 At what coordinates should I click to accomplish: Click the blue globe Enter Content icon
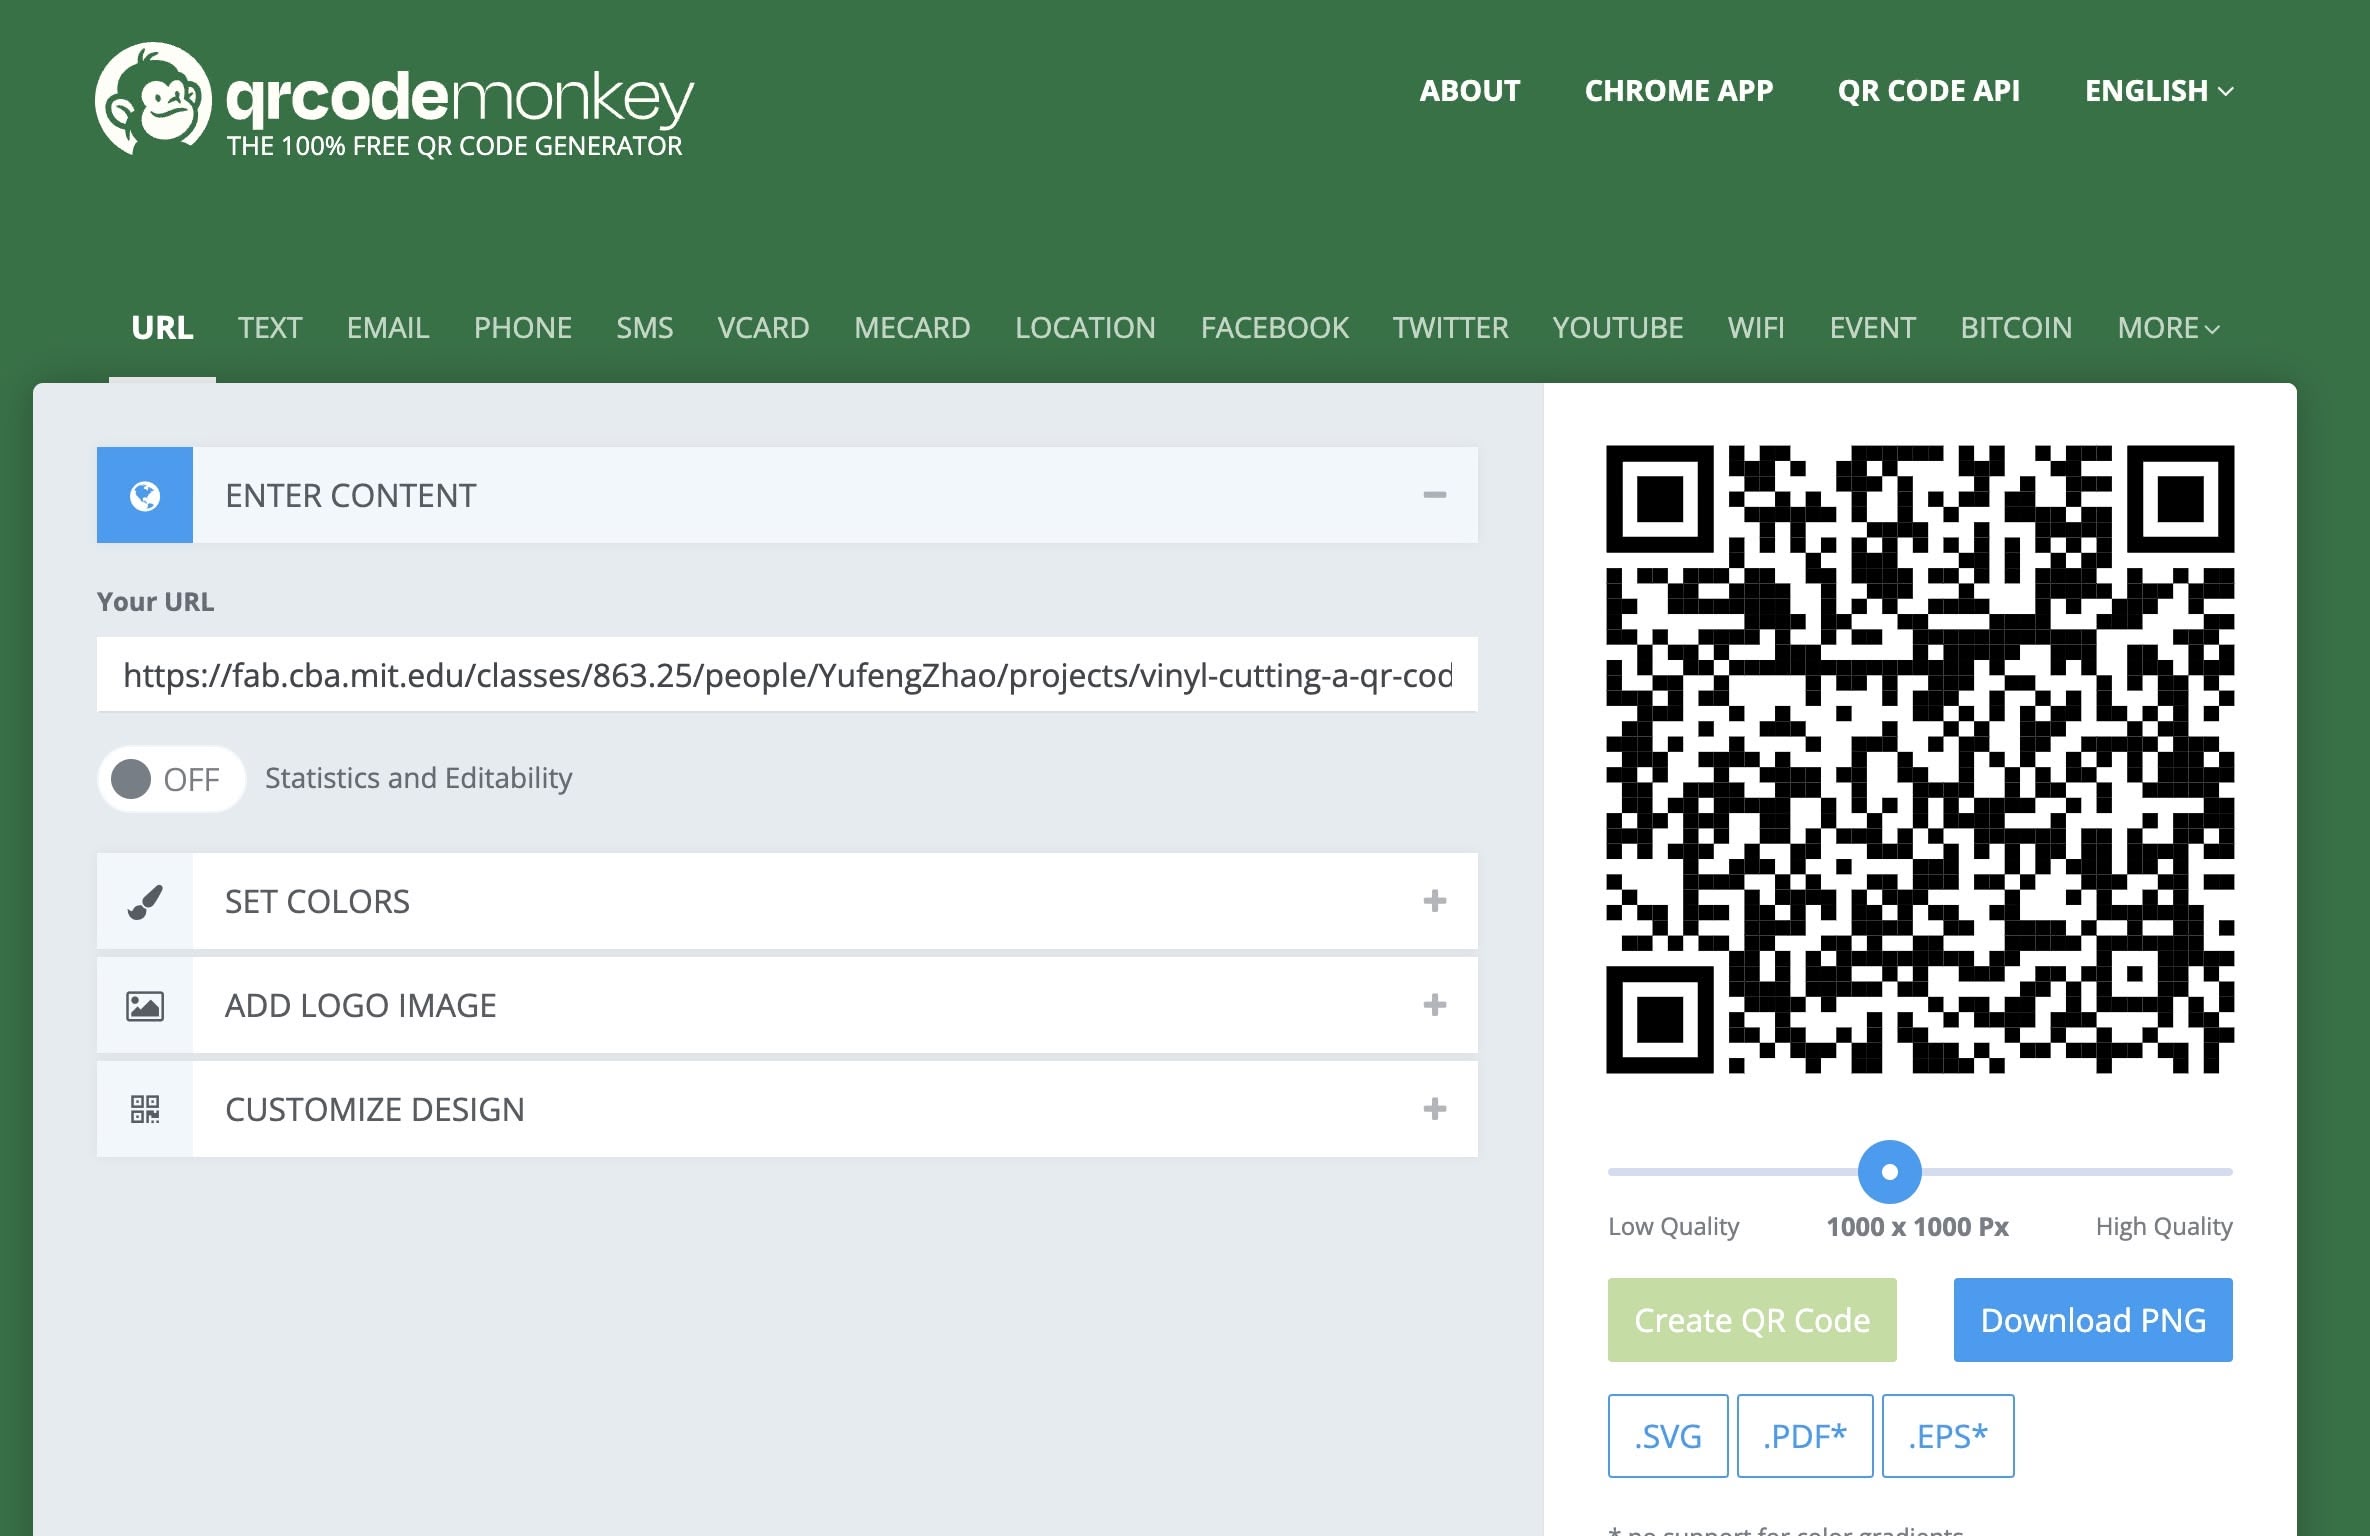coord(145,495)
